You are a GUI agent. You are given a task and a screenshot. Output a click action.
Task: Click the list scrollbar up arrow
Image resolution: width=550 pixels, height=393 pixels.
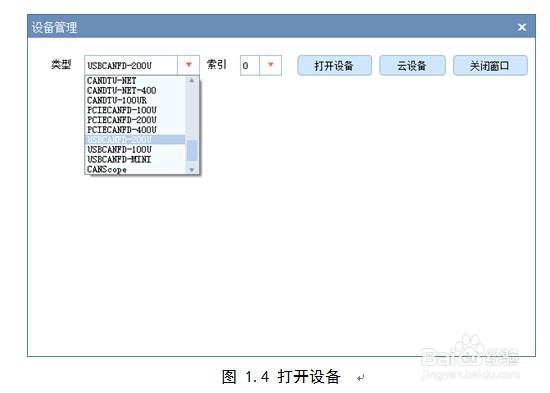pos(192,81)
